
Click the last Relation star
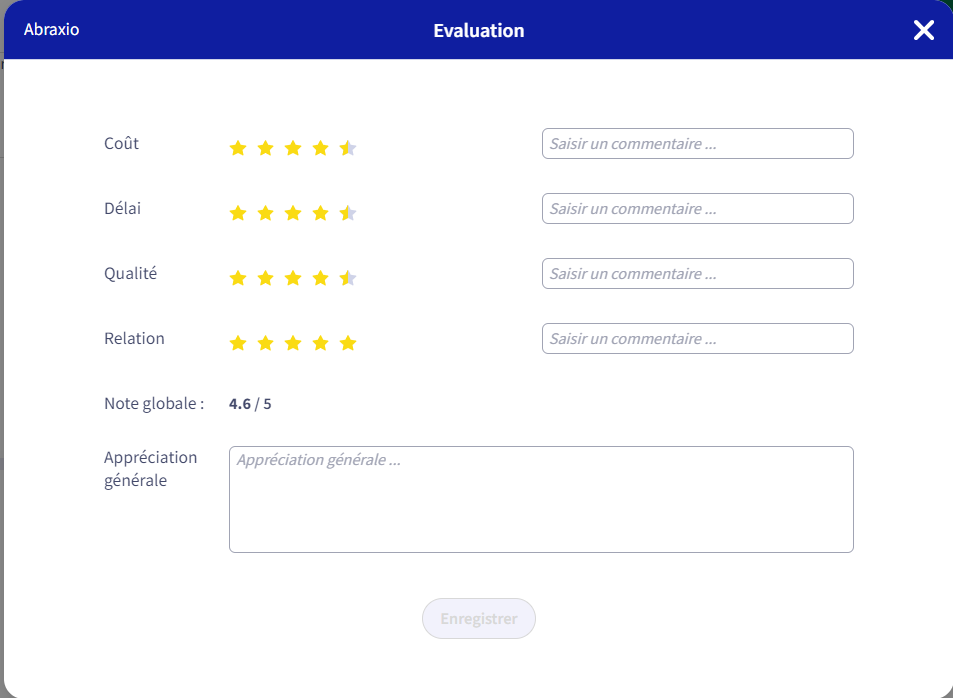click(x=348, y=343)
